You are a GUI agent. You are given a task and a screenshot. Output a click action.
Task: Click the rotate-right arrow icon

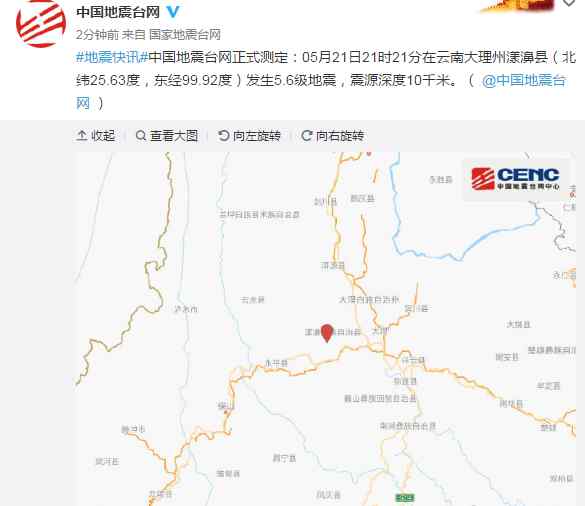coord(306,135)
